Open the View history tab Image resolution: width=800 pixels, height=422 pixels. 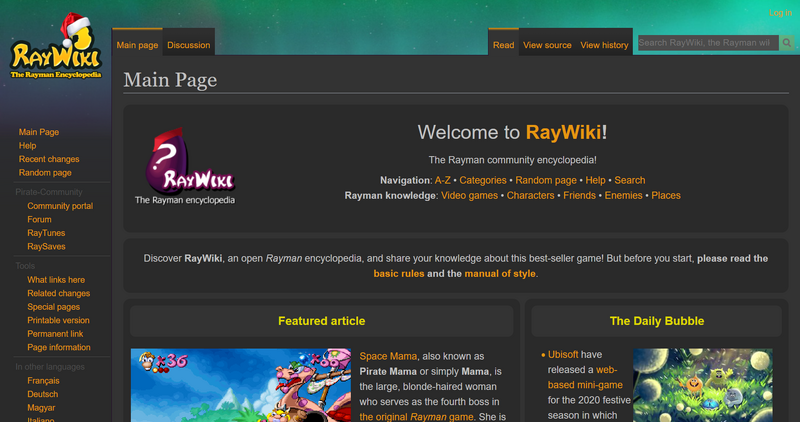604,45
